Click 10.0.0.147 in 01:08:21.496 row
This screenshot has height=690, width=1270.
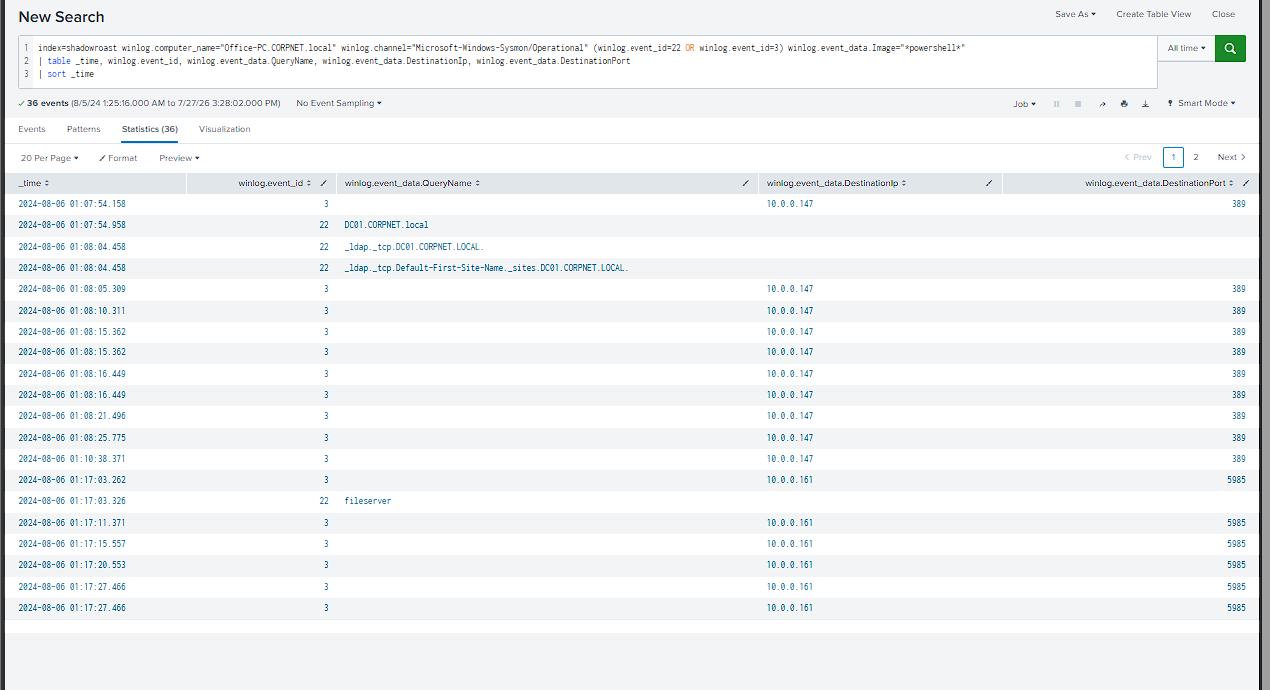pyautogui.click(x=790, y=416)
